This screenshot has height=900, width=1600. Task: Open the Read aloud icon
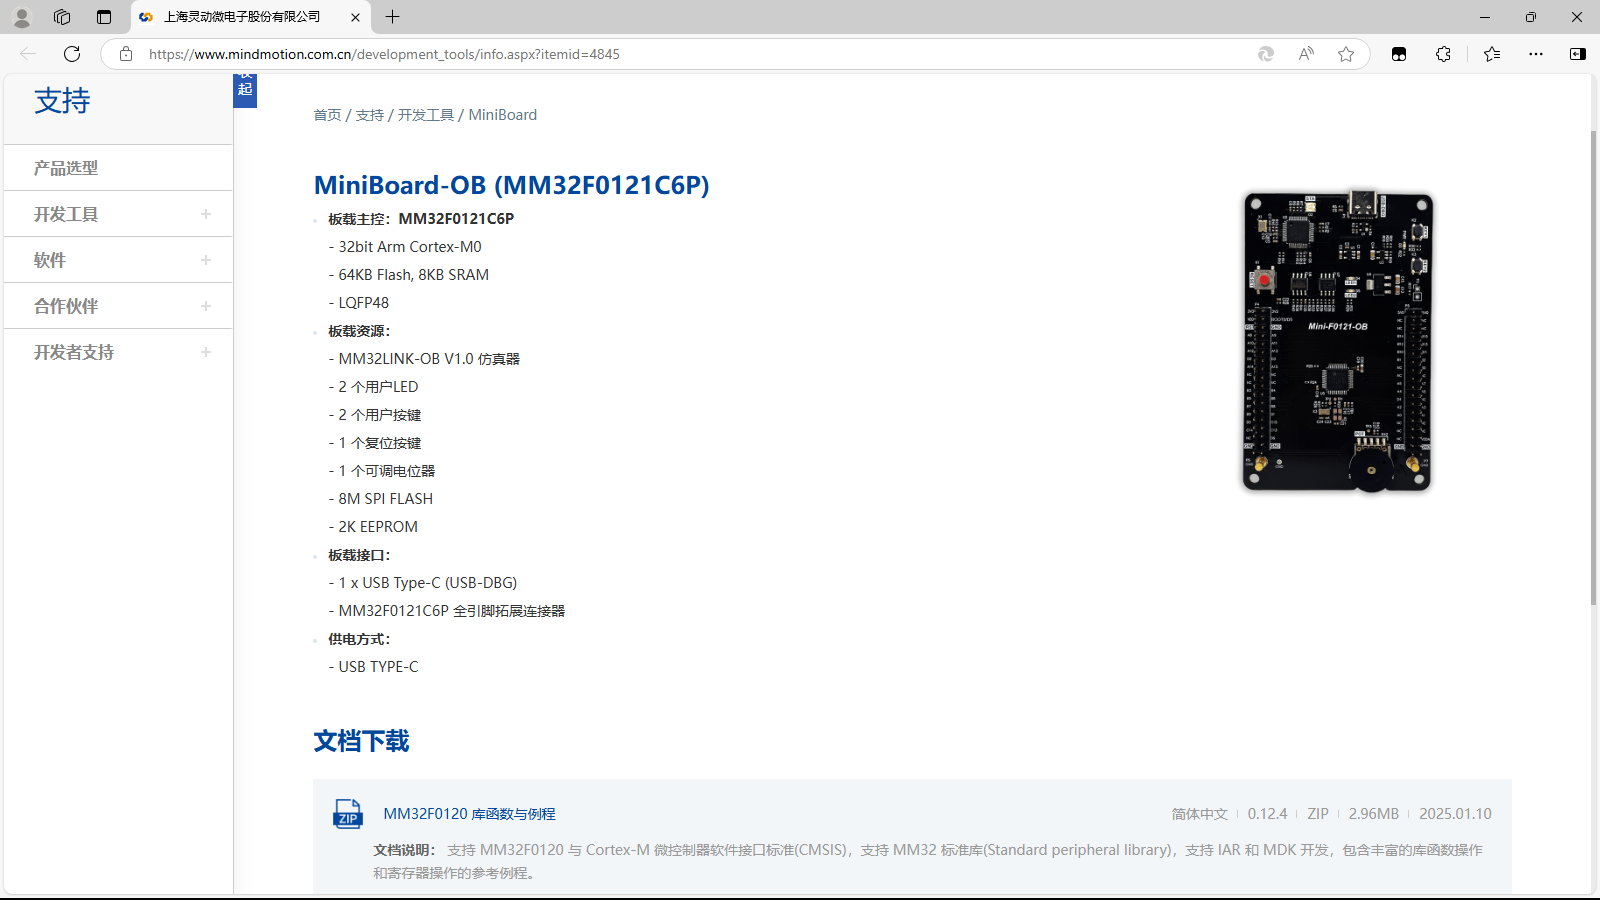point(1306,54)
